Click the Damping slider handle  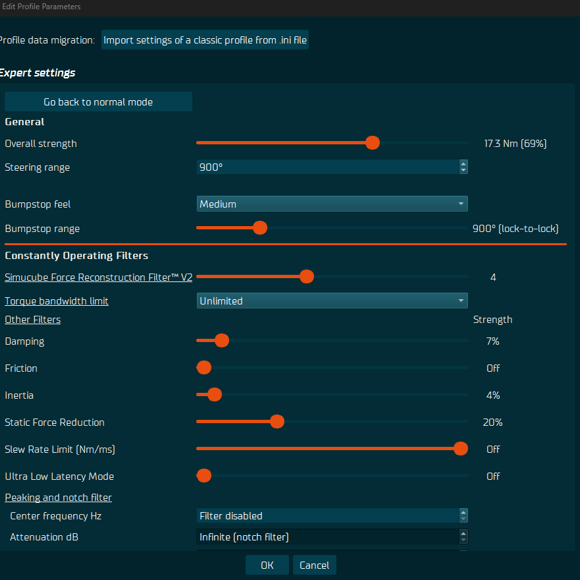click(222, 340)
